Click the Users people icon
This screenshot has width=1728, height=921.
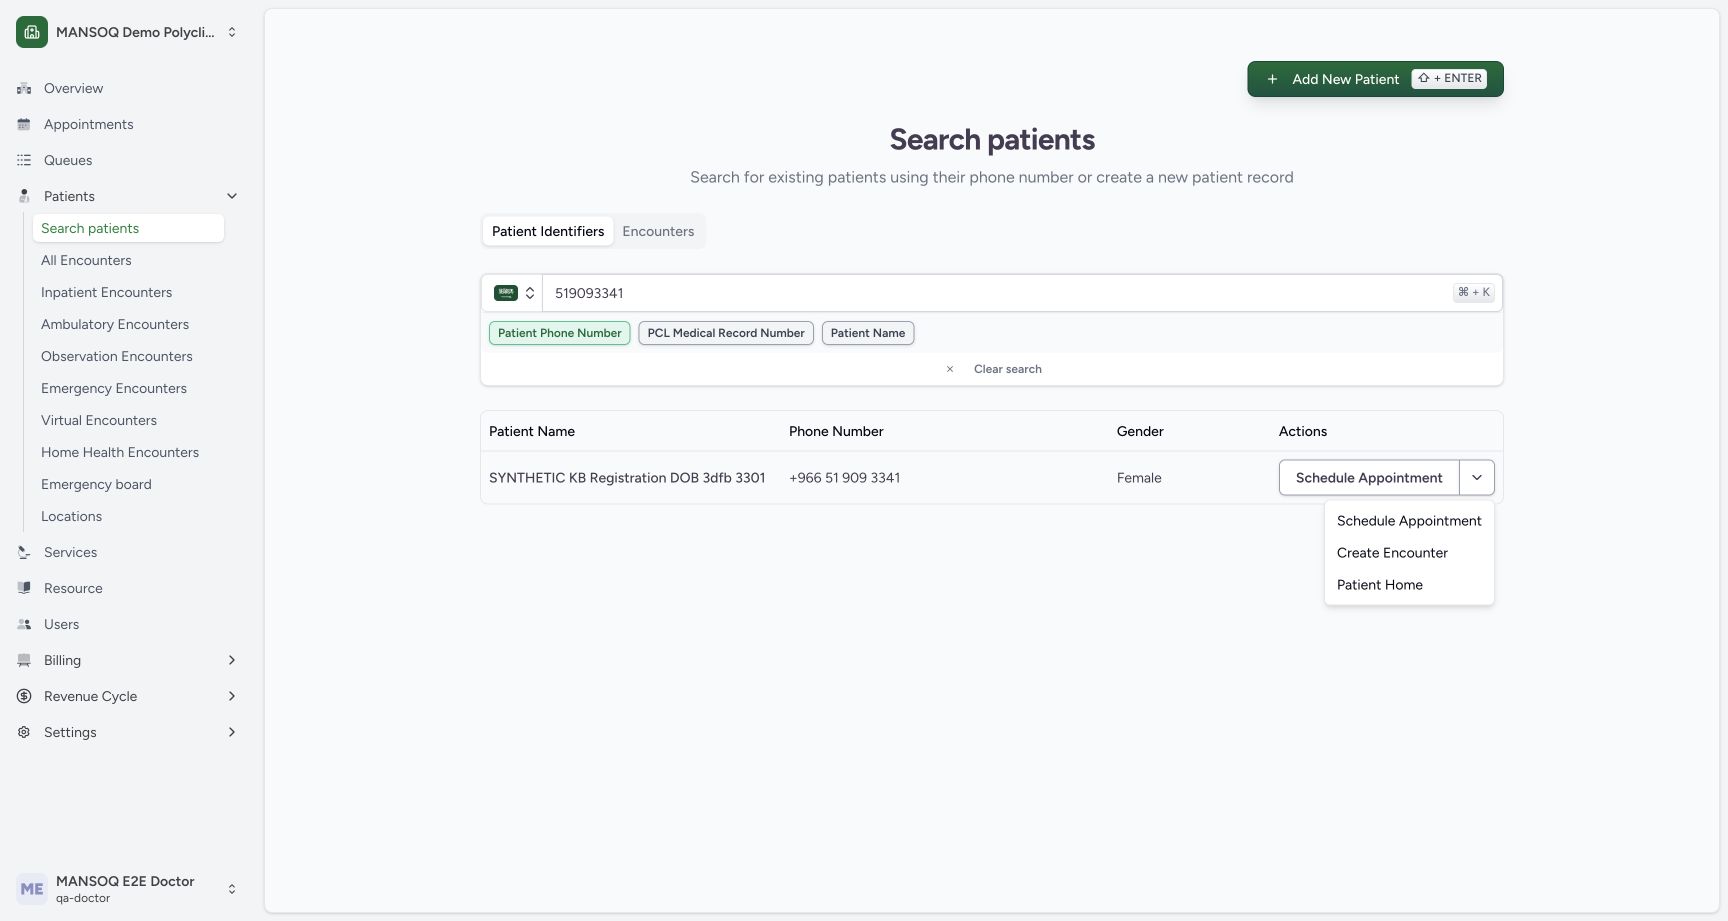(x=24, y=624)
